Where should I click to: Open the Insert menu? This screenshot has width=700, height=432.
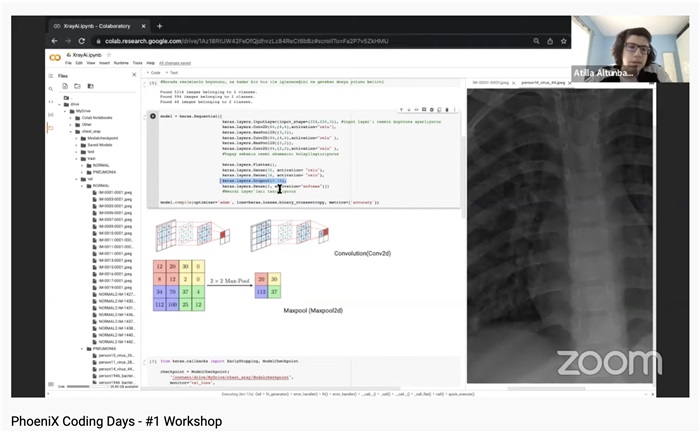[104, 63]
